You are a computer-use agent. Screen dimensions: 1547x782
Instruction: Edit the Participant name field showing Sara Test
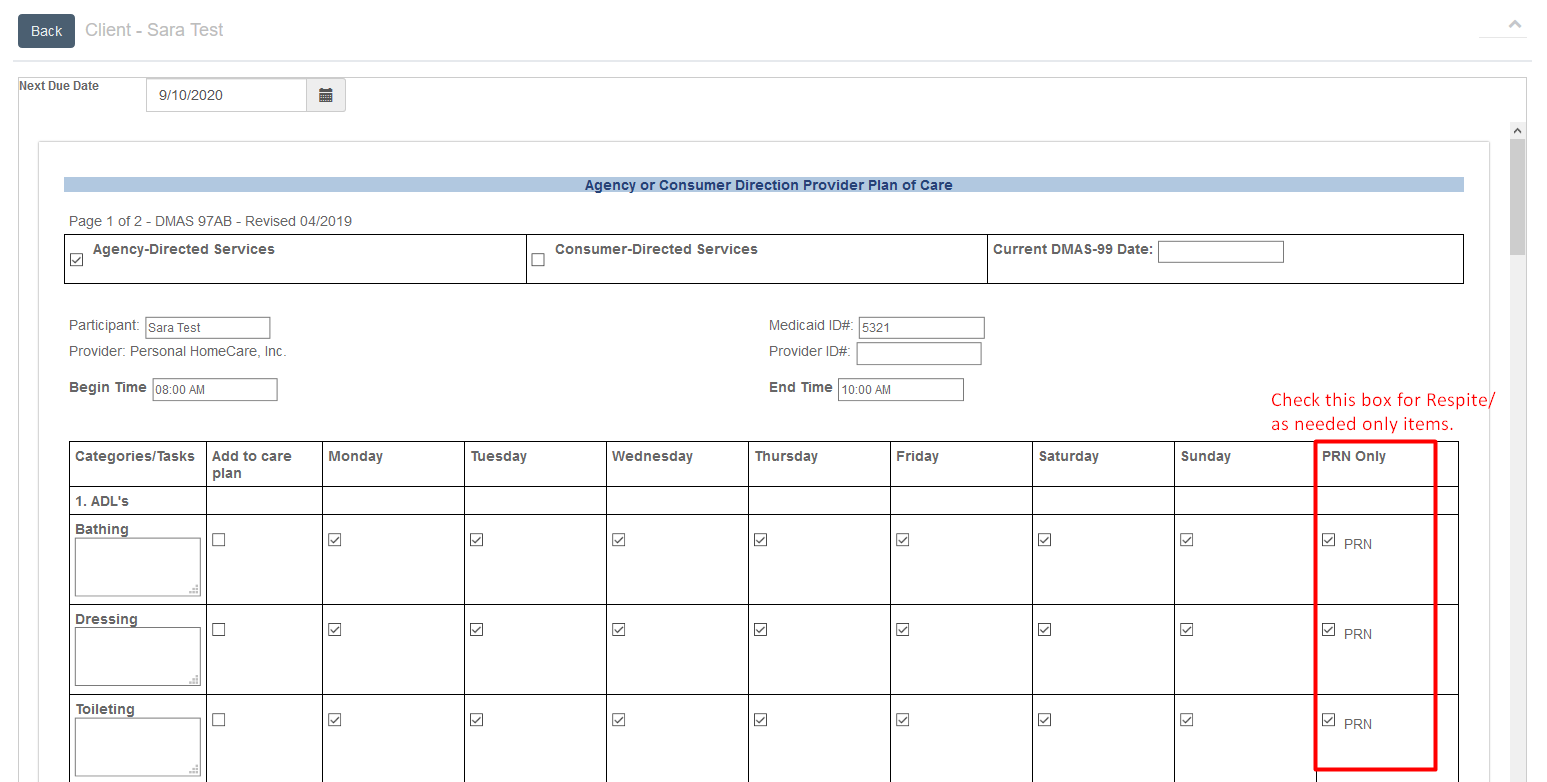pyautogui.click(x=207, y=327)
